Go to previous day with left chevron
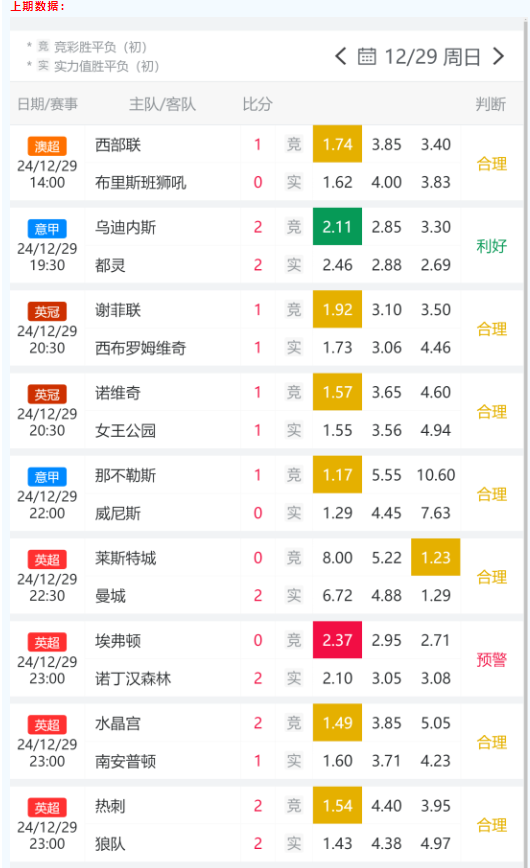530x868 pixels. 341,56
